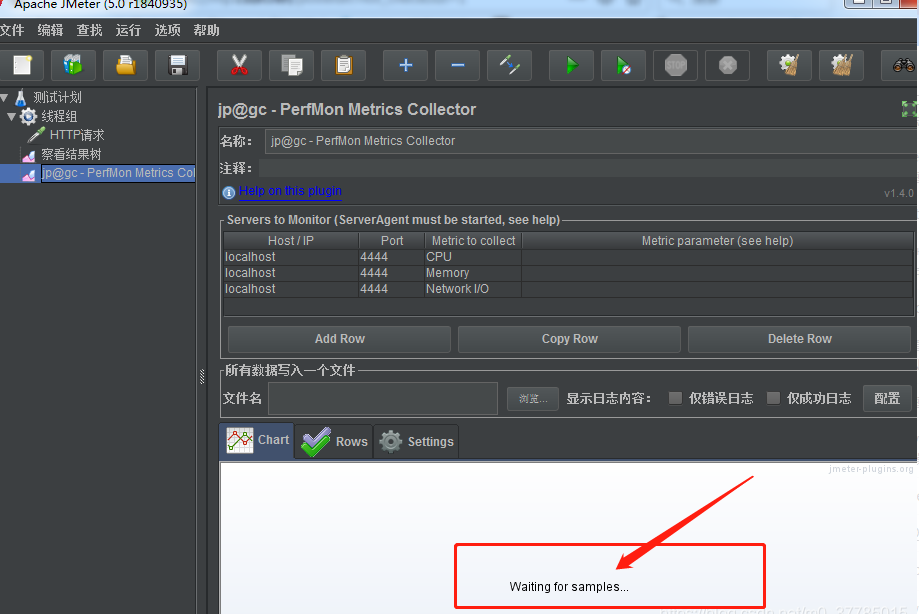
Task: Select 察看结果树 in the tree
Action: (x=71, y=155)
